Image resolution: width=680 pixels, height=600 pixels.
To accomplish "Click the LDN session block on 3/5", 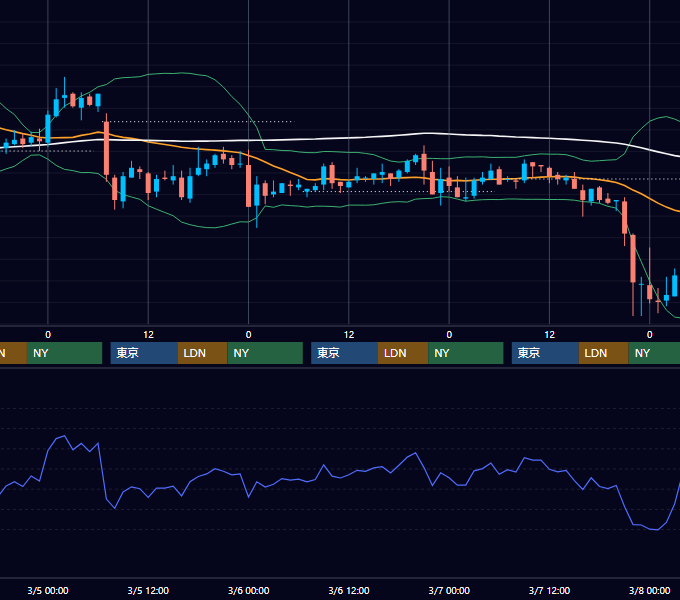I will coord(203,353).
